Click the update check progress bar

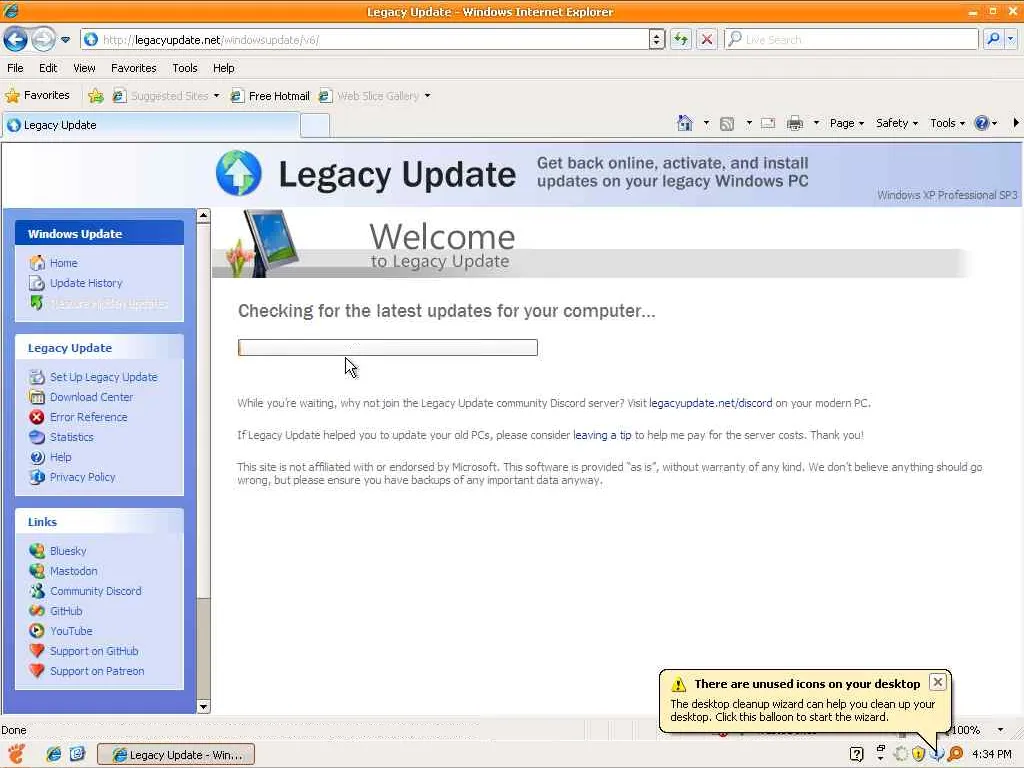pos(388,347)
